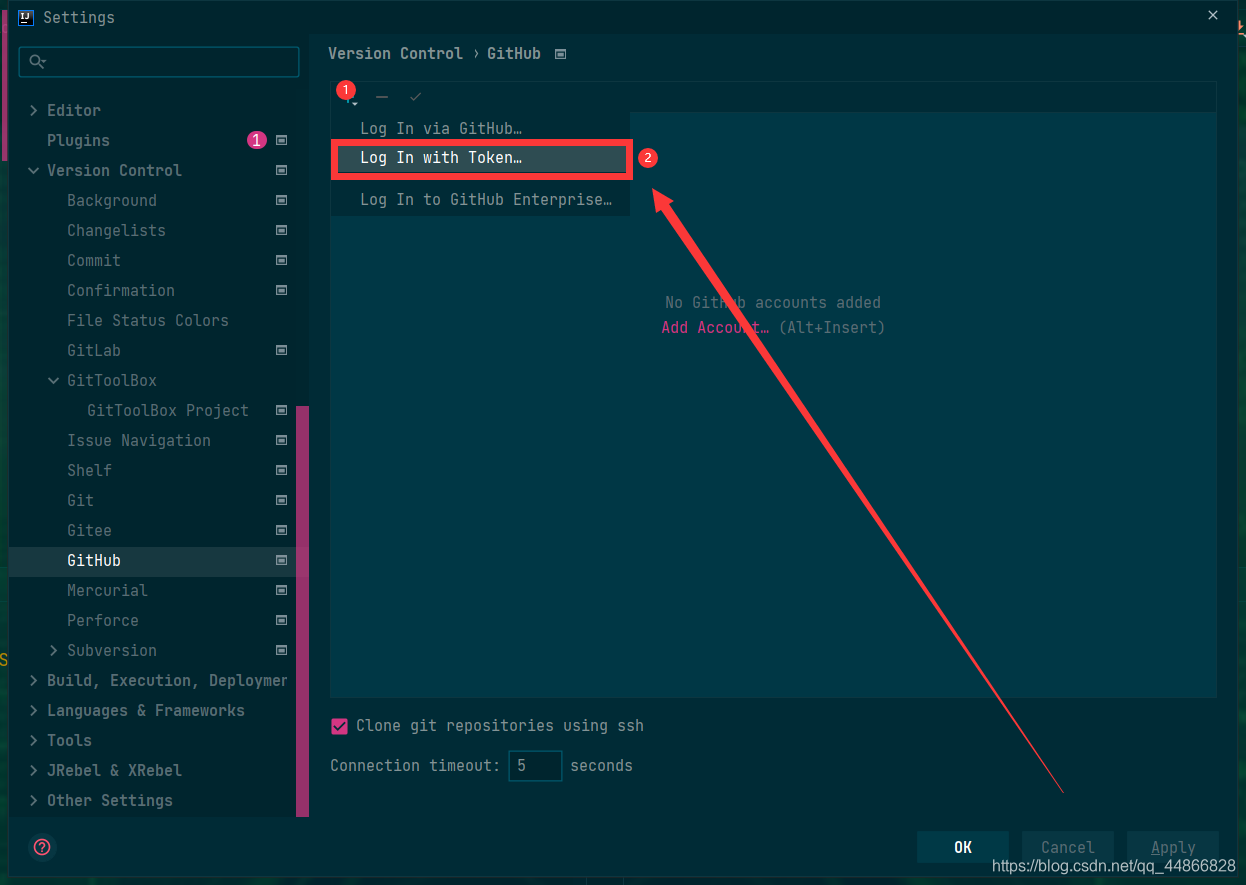Collapse the GitToolBox node
The width and height of the screenshot is (1246, 885).
click(54, 380)
